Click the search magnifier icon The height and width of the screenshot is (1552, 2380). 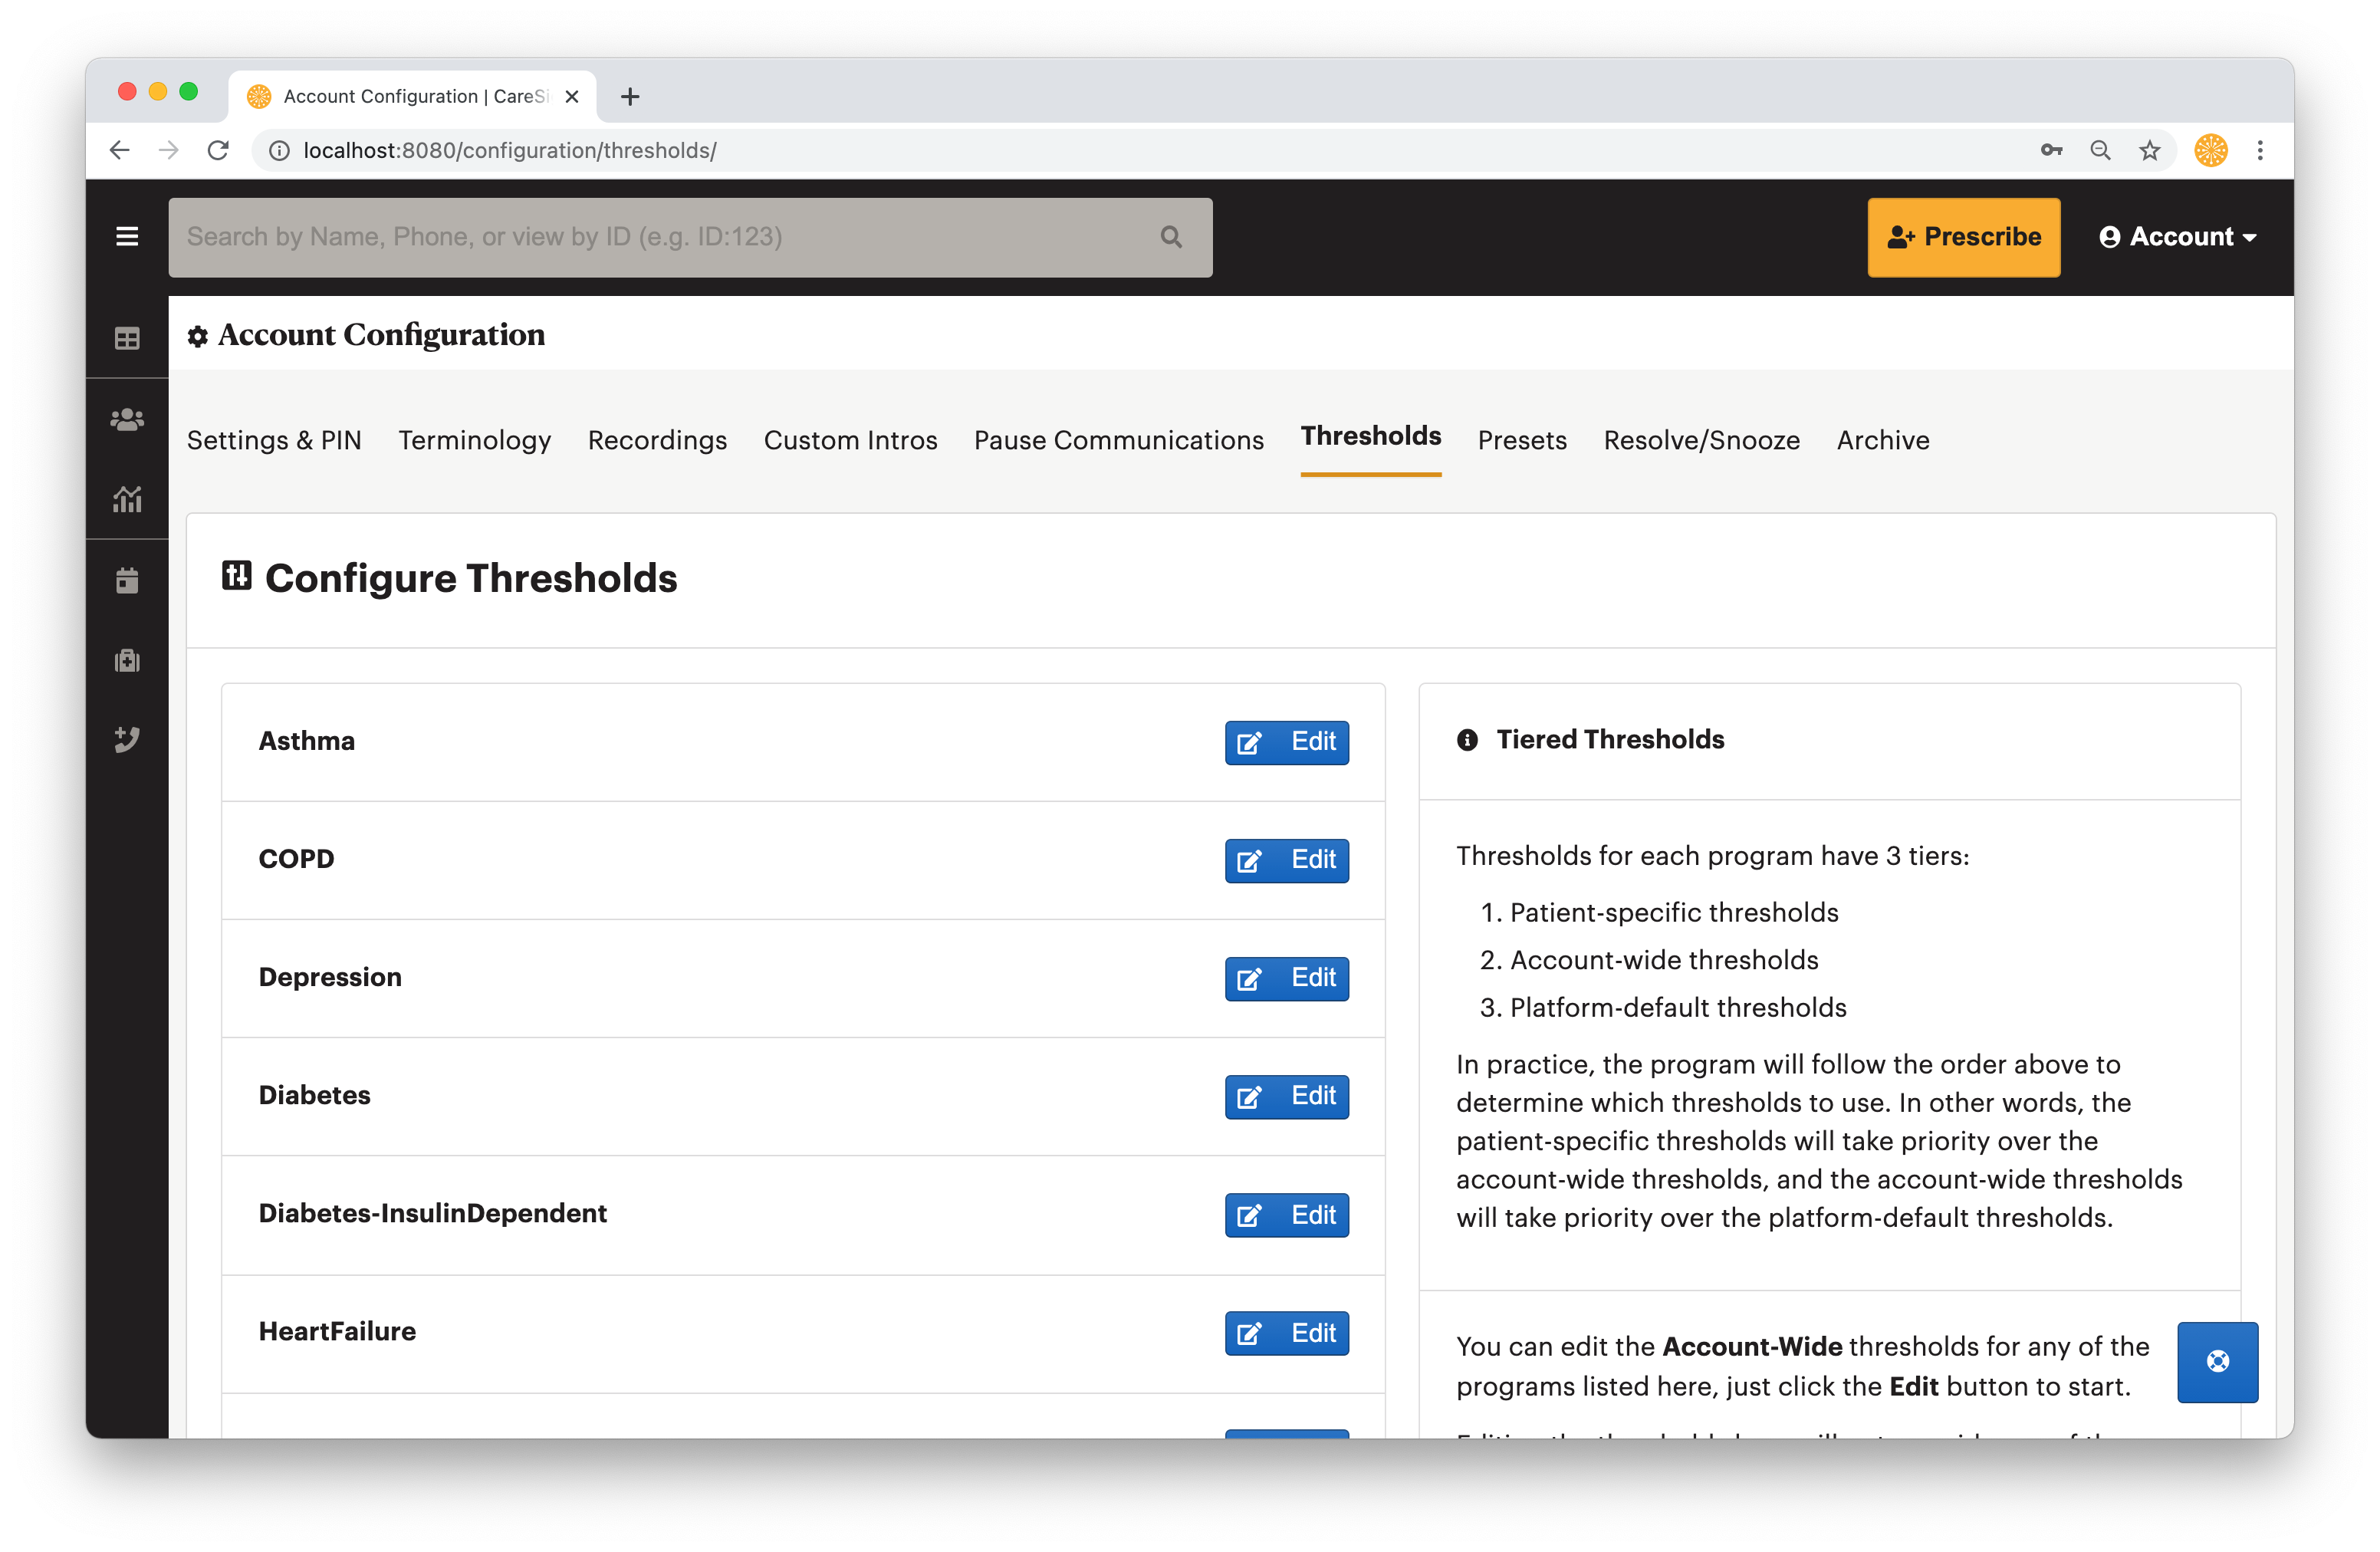point(1171,237)
